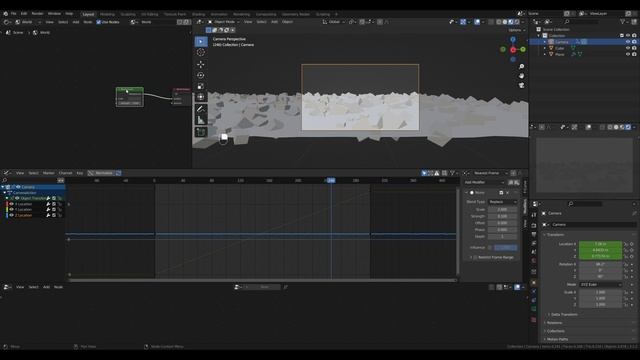The image size is (640, 360).
Task: Click the viewport pan hand icon
Action: 521,76
